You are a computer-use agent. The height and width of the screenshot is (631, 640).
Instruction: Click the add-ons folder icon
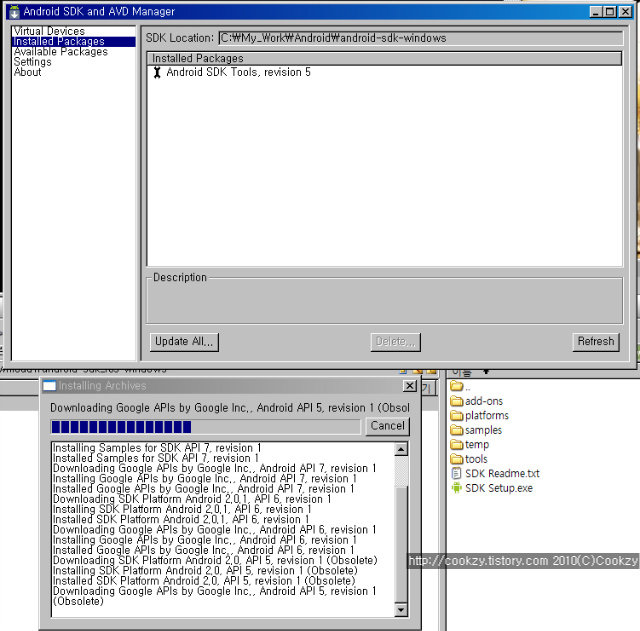point(457,401)
